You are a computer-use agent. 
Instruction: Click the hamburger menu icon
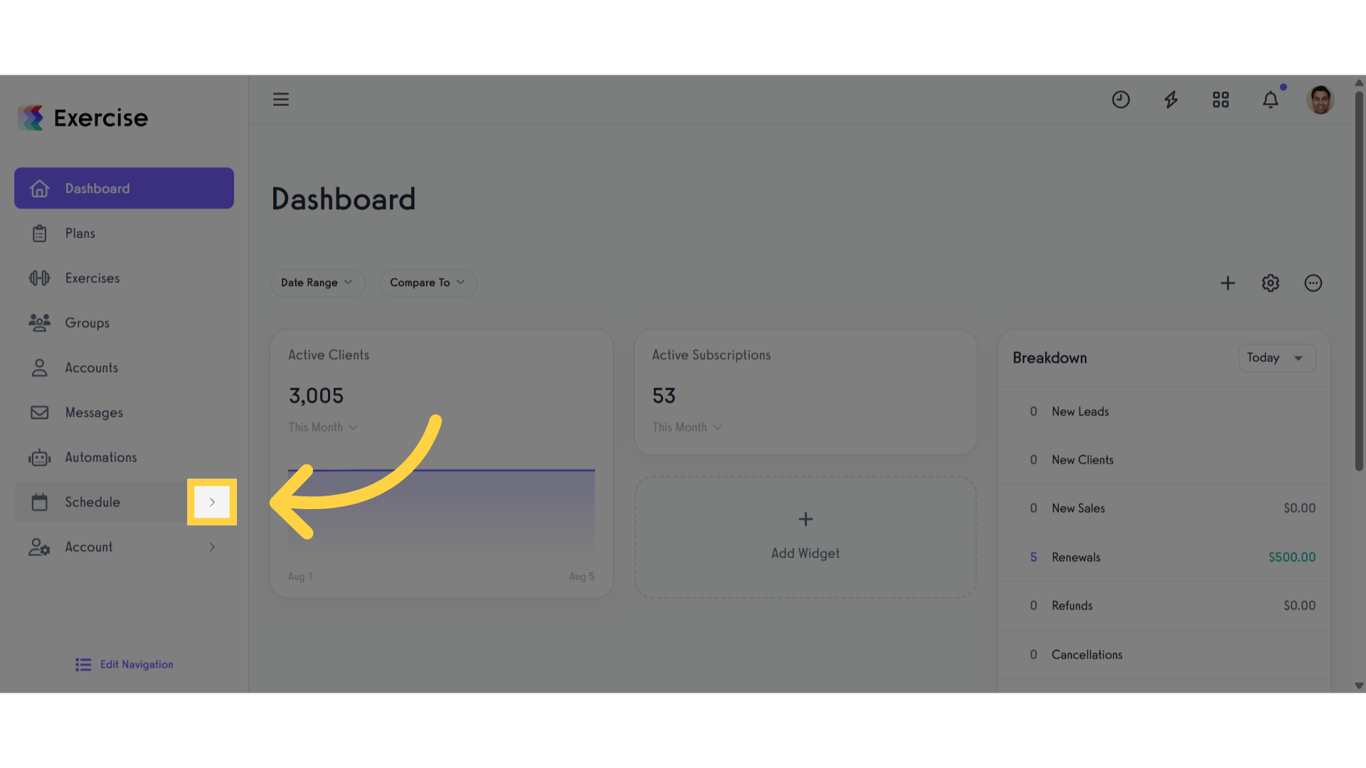pos(281,99)
